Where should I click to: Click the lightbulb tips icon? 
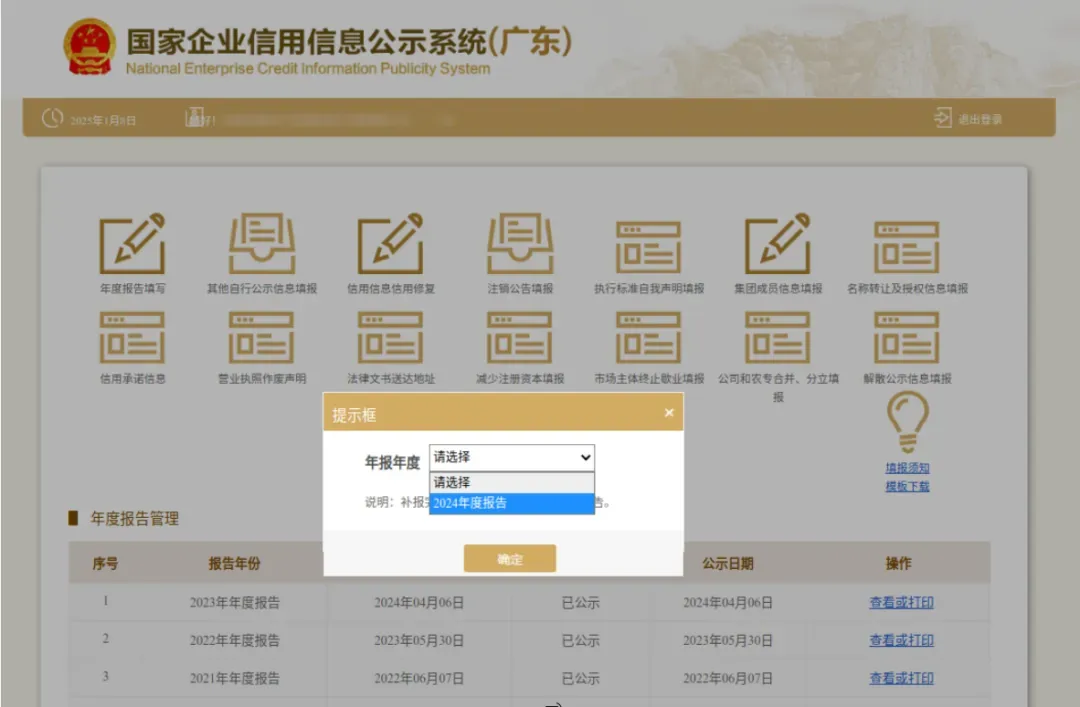907,420
